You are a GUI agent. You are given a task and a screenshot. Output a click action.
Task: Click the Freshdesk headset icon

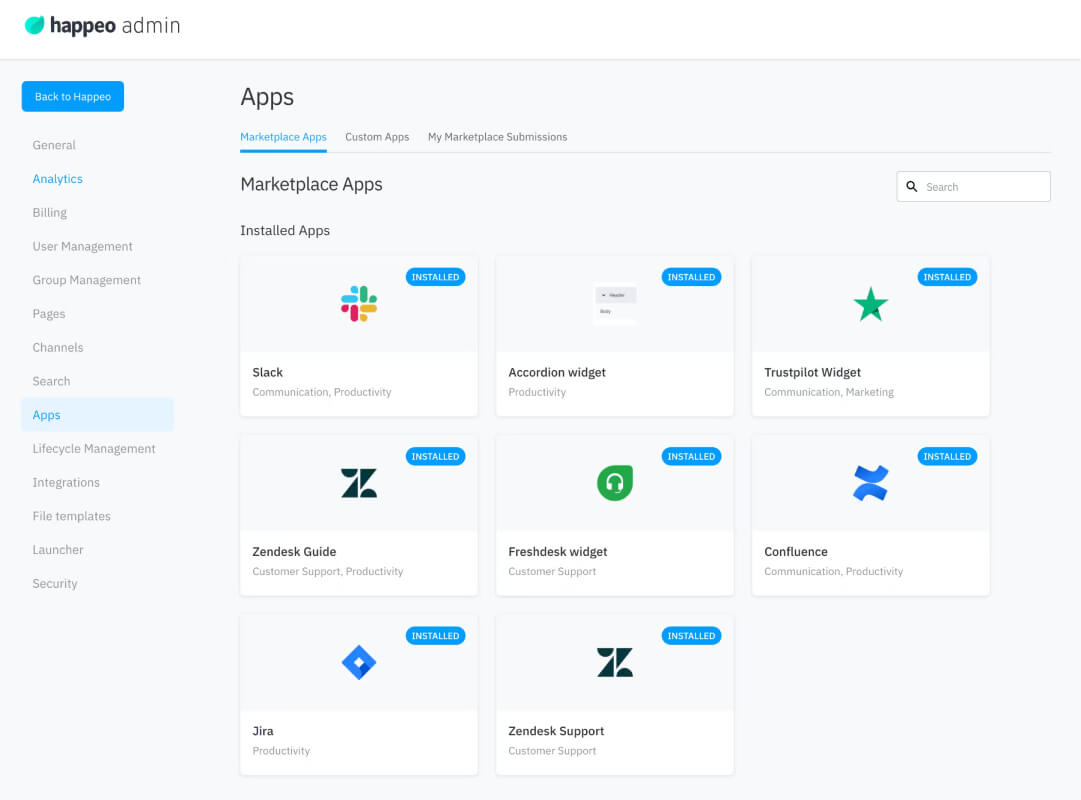614,483
